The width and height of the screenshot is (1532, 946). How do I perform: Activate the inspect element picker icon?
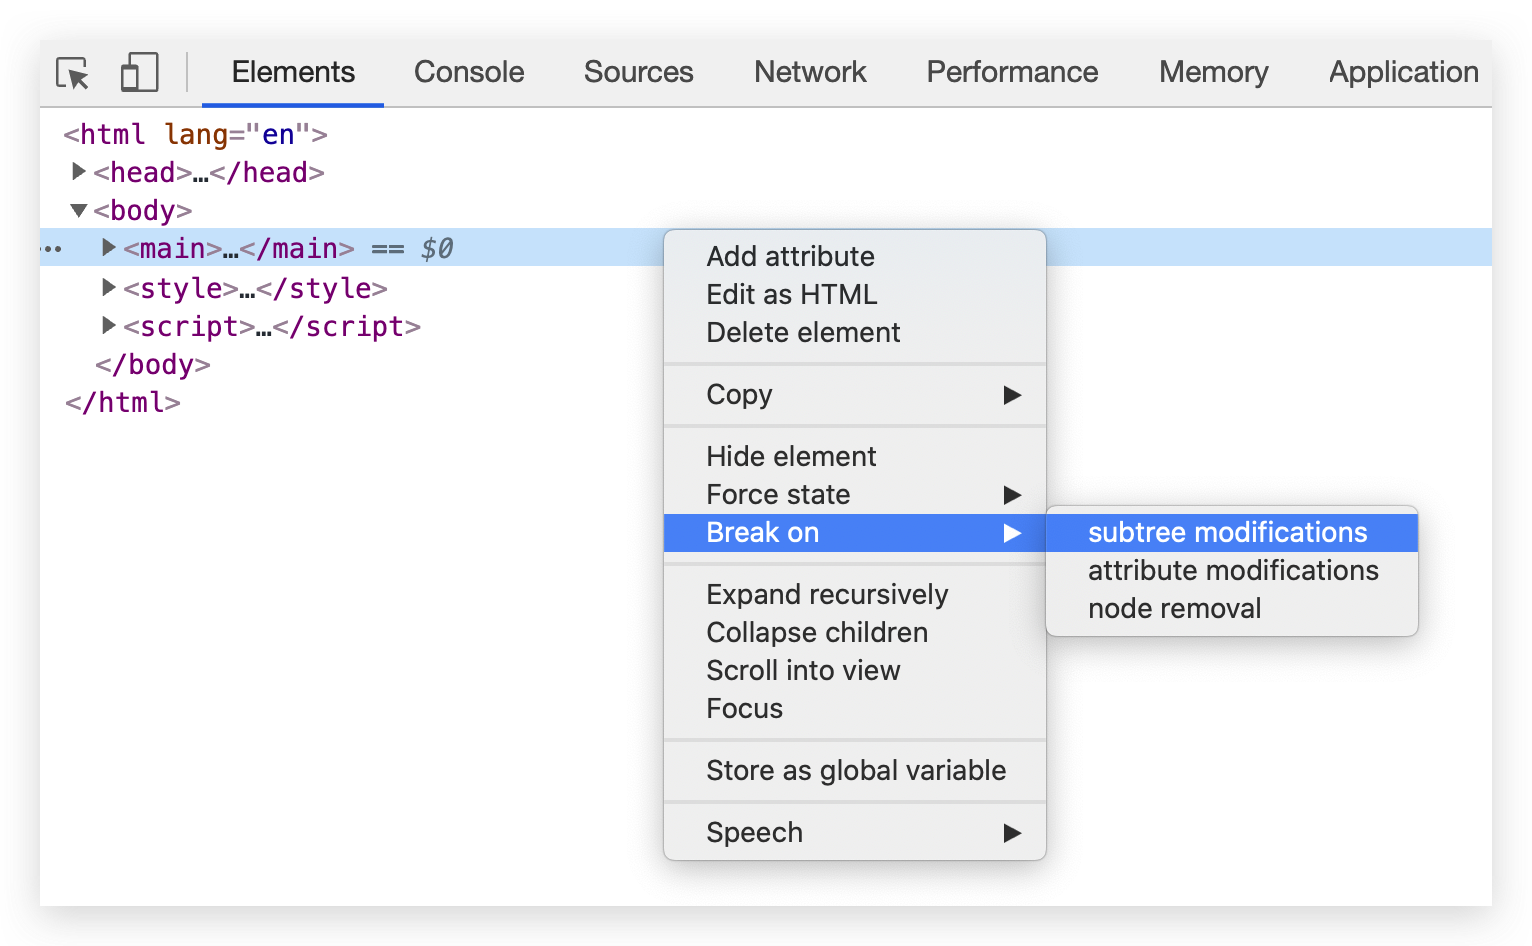pos(72,73)
